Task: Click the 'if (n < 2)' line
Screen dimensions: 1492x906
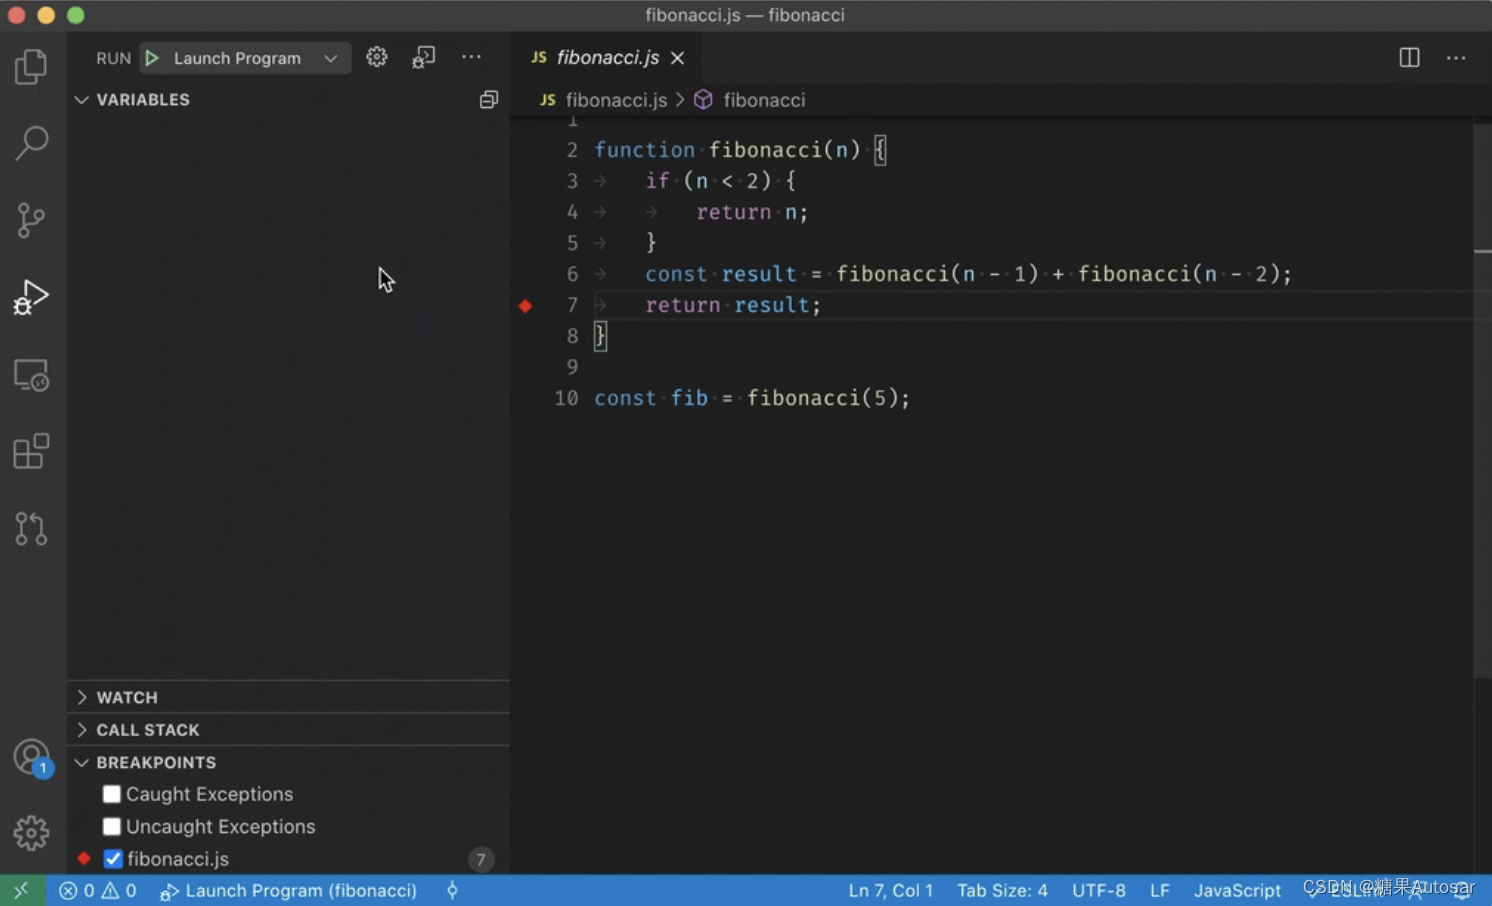Action: point(720,181)
